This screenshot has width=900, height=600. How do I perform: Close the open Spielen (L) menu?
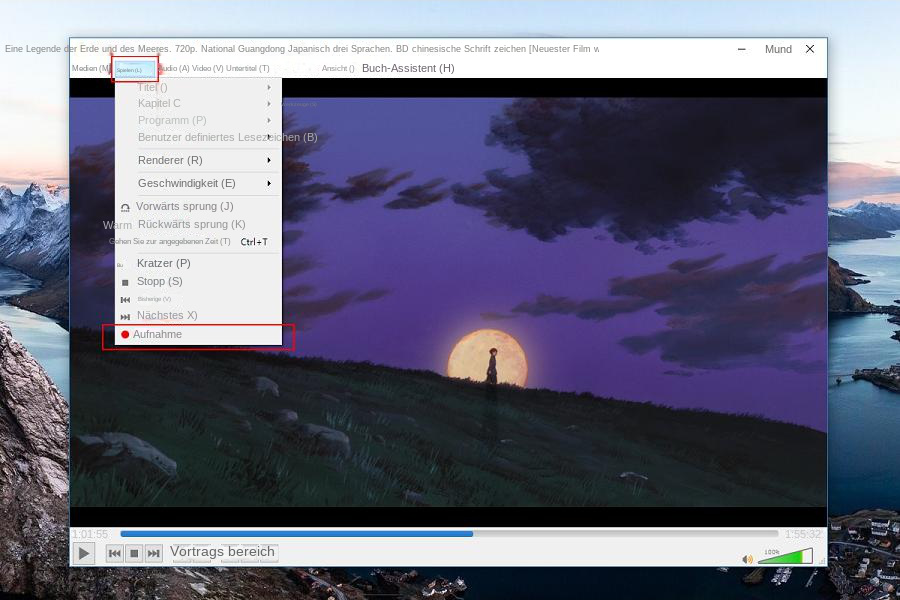coord(135,69)
